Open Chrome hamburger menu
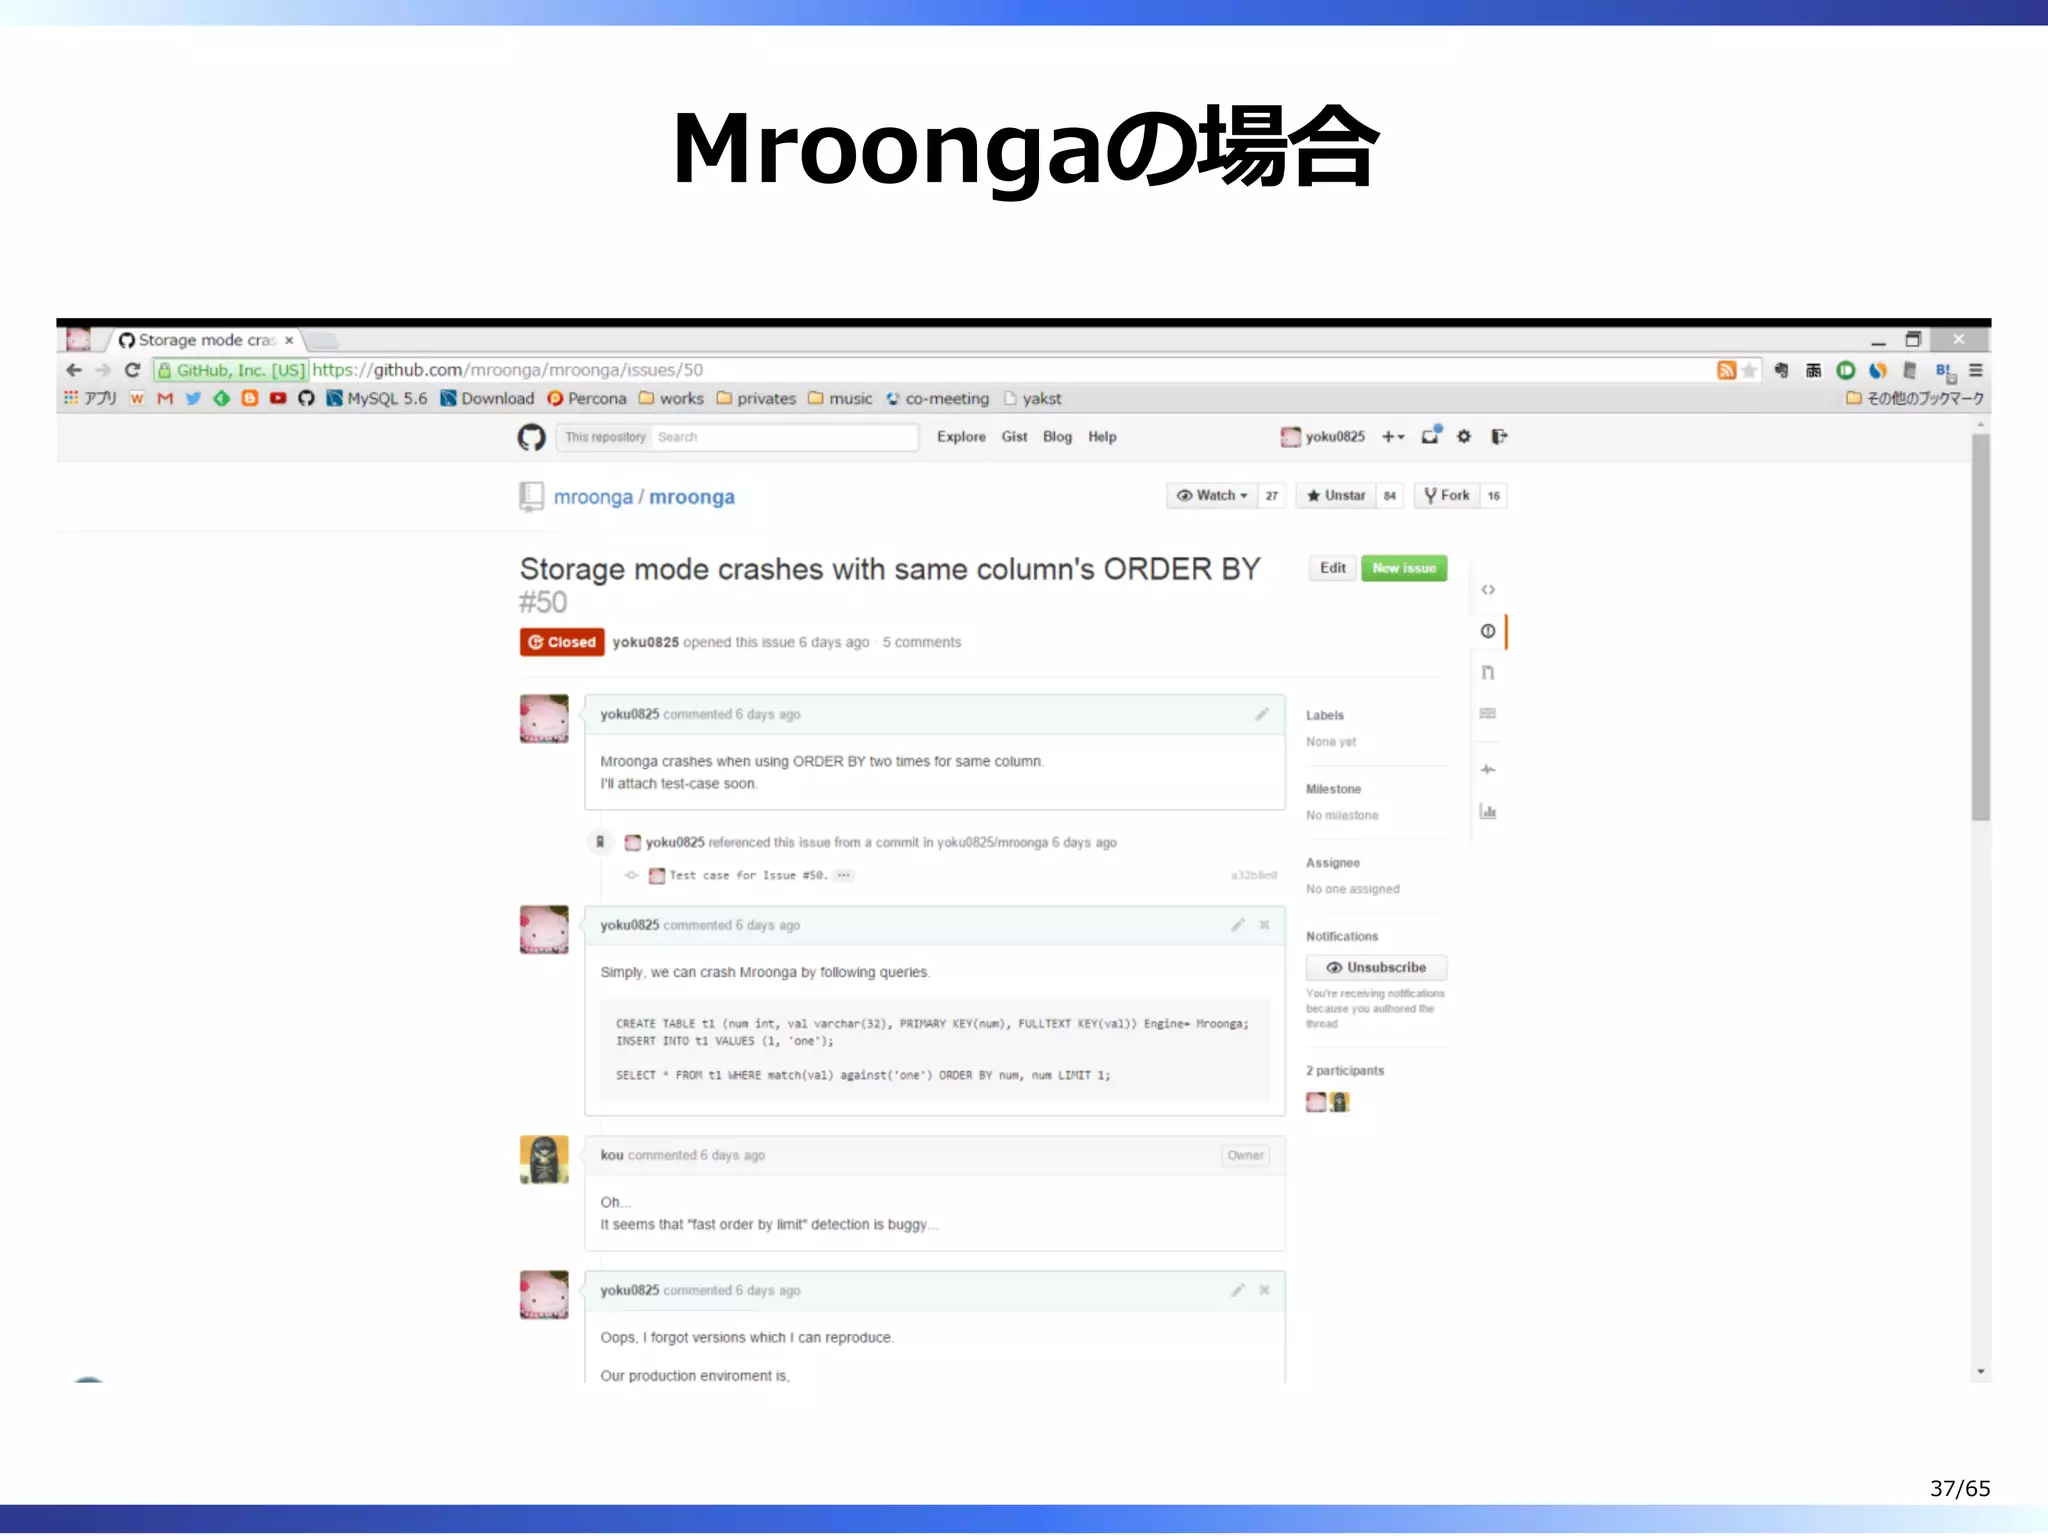The width and height of the screenshot is (2048, 1536). (x=1975, y=370)
